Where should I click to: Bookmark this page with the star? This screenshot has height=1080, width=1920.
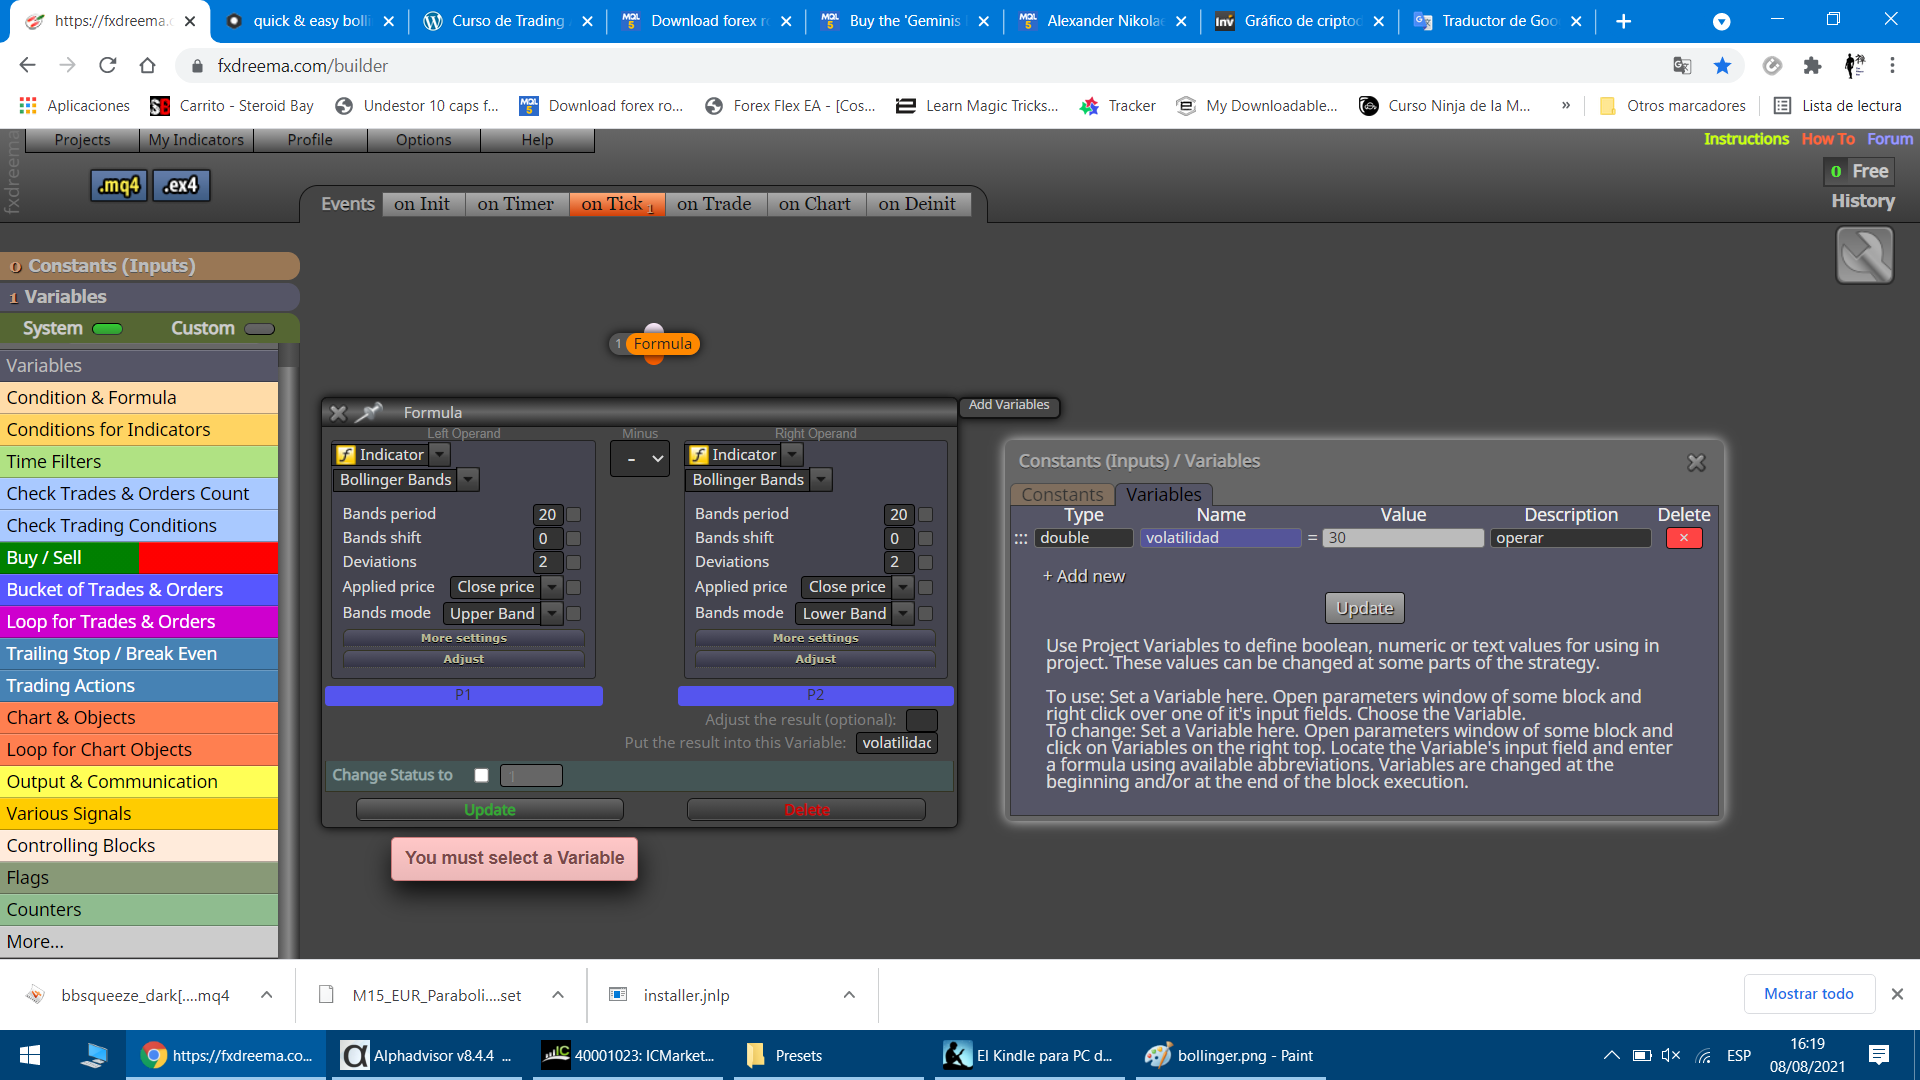click(x=1722, y=66)
